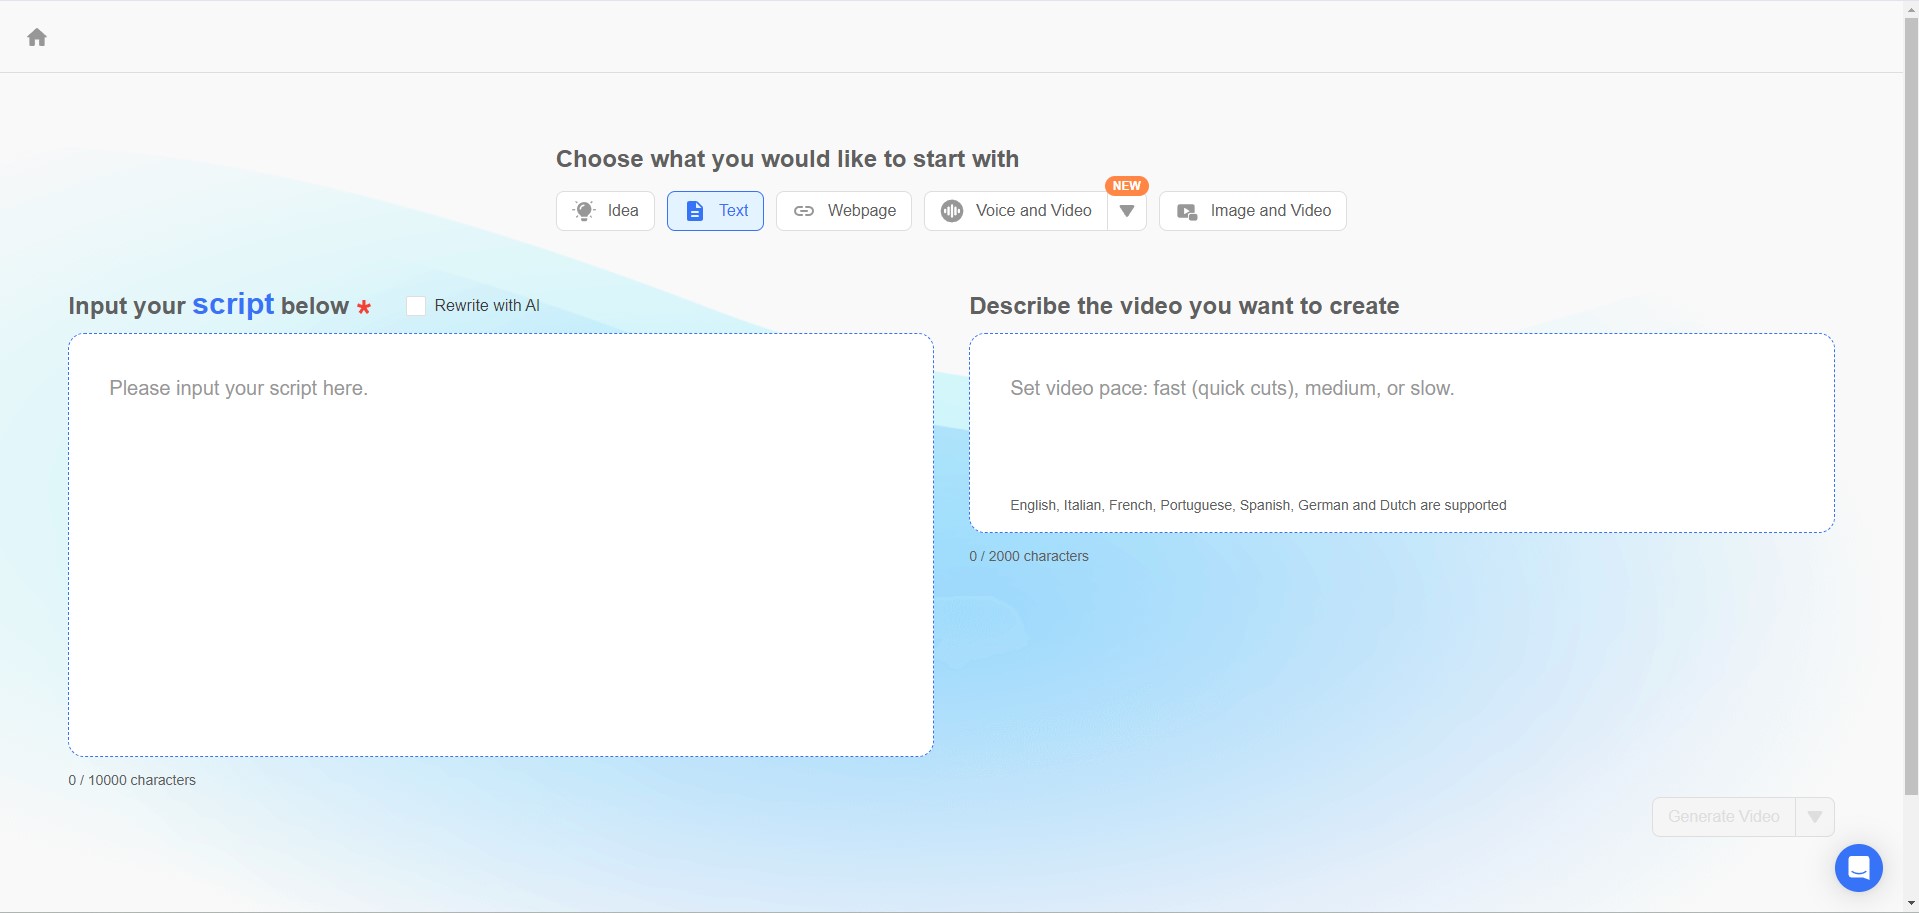Click the document icon on Text option

(x=694, y=211)
